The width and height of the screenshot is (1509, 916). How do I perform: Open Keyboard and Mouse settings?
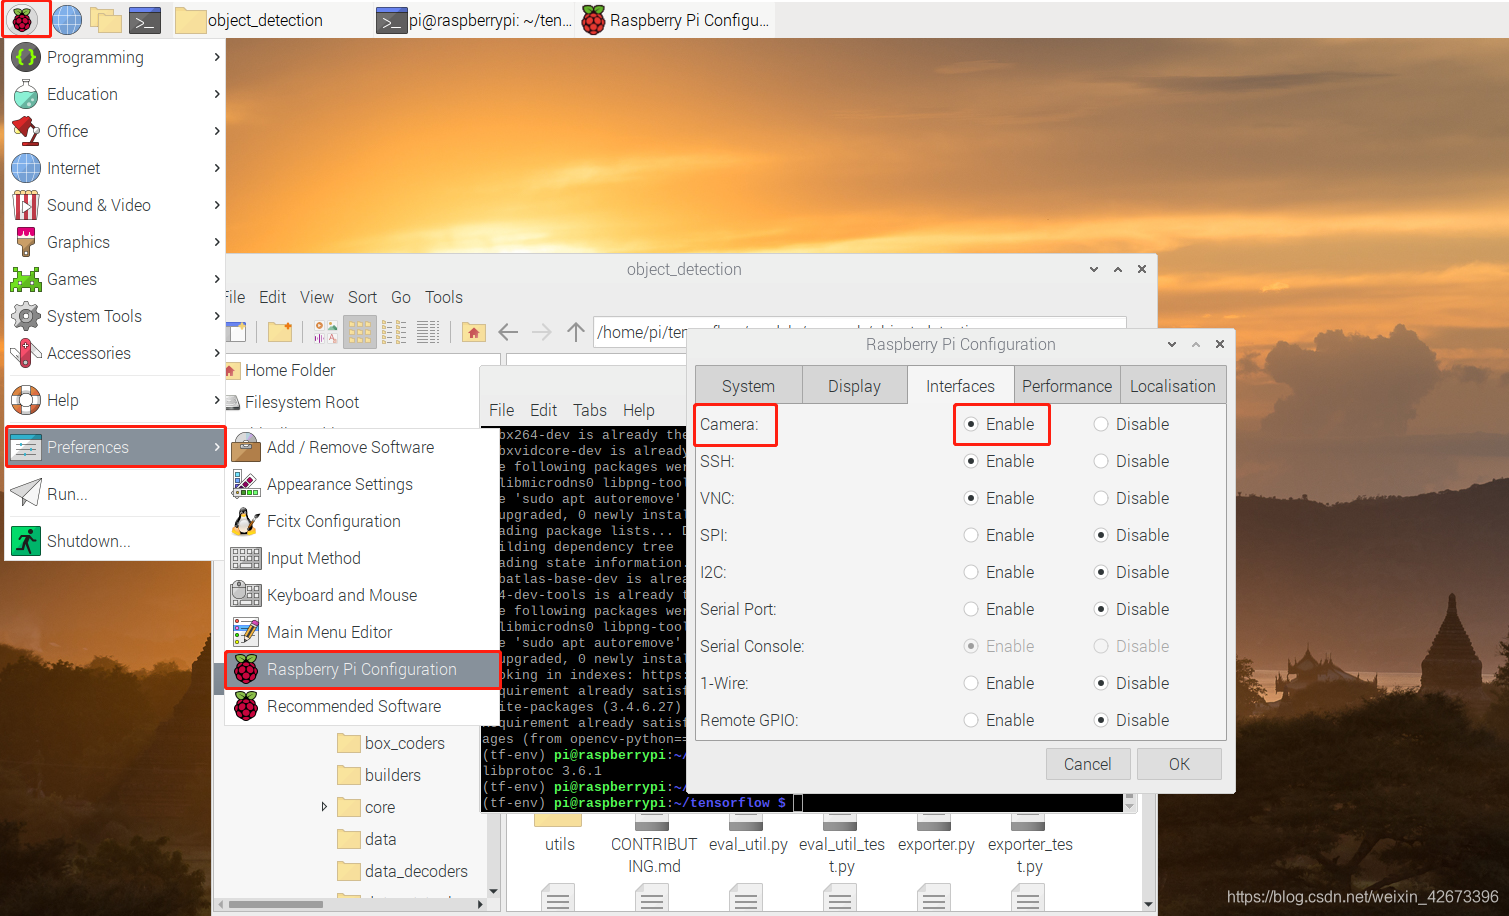[x=361, y=595]
